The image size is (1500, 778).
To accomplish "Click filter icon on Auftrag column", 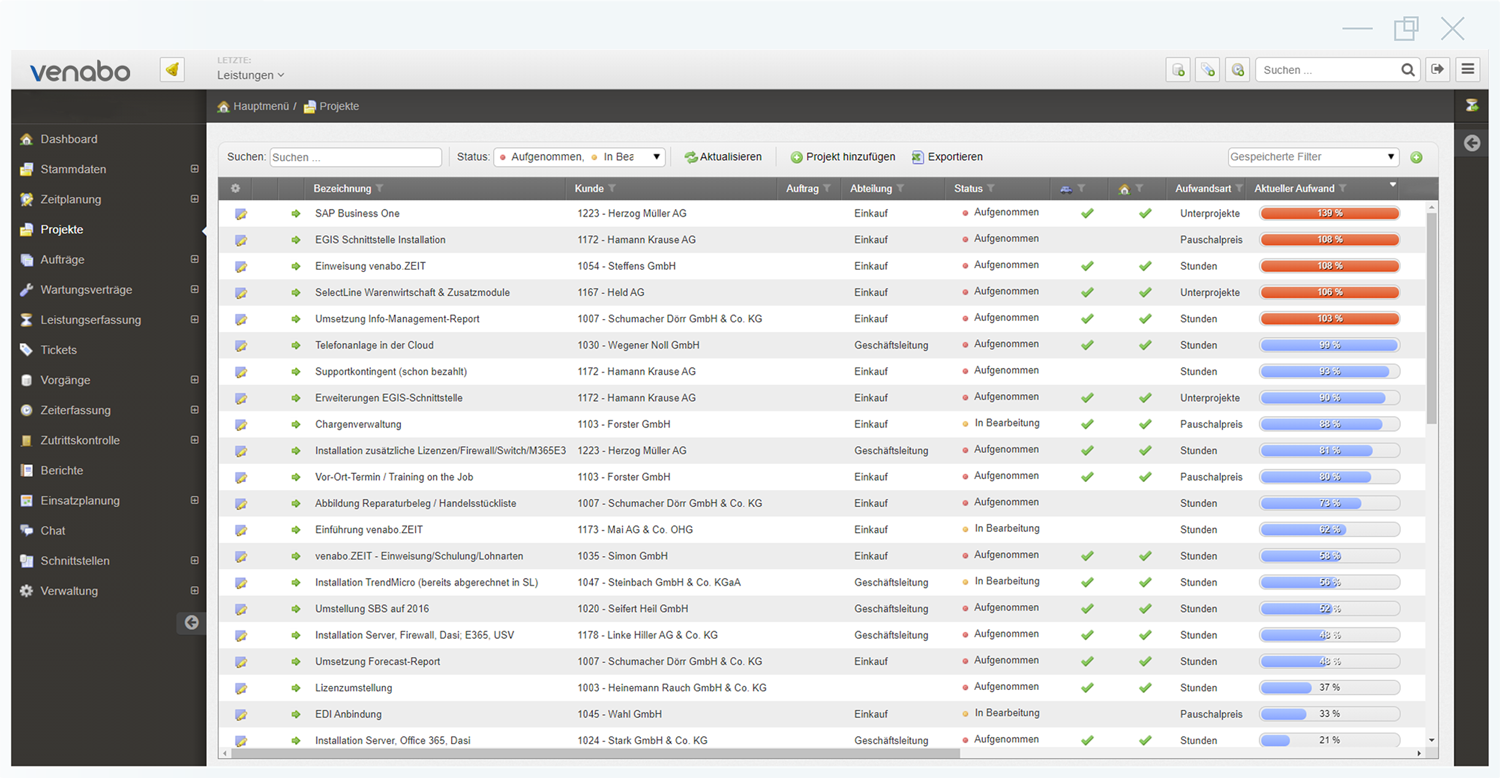I will [x=827, y=189].
